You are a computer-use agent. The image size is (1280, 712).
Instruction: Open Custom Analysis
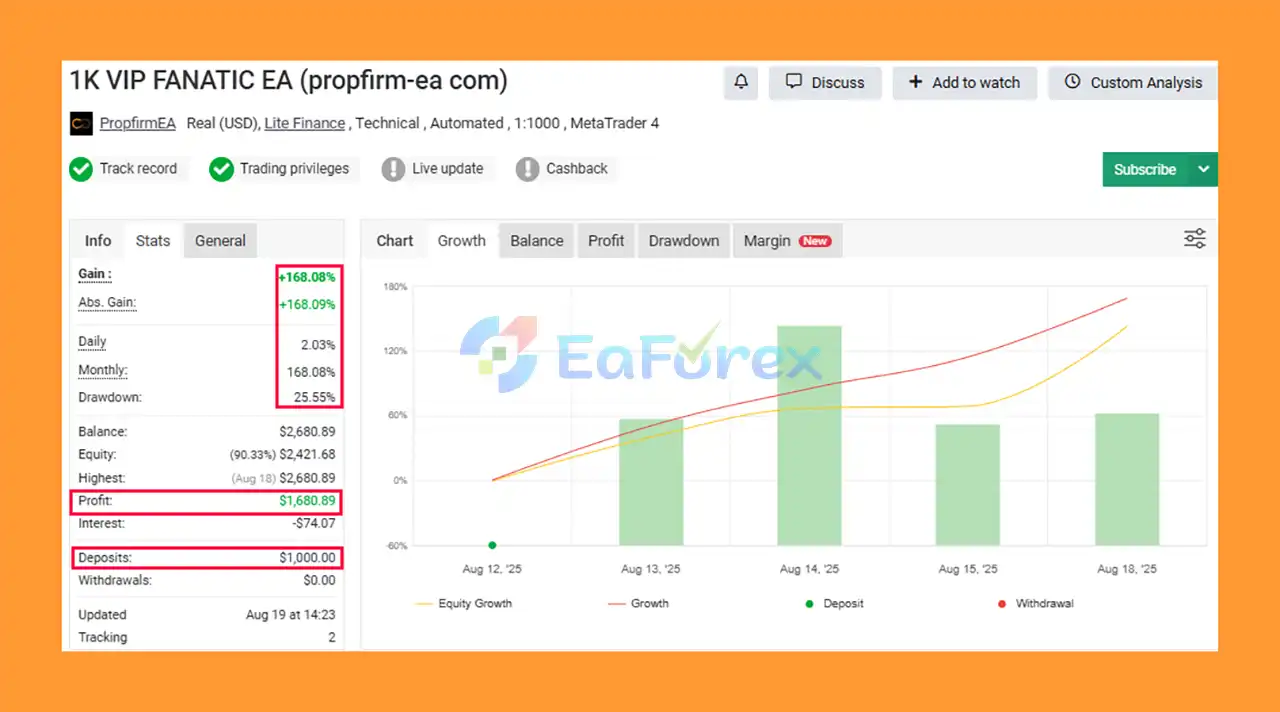[1133, 83]
